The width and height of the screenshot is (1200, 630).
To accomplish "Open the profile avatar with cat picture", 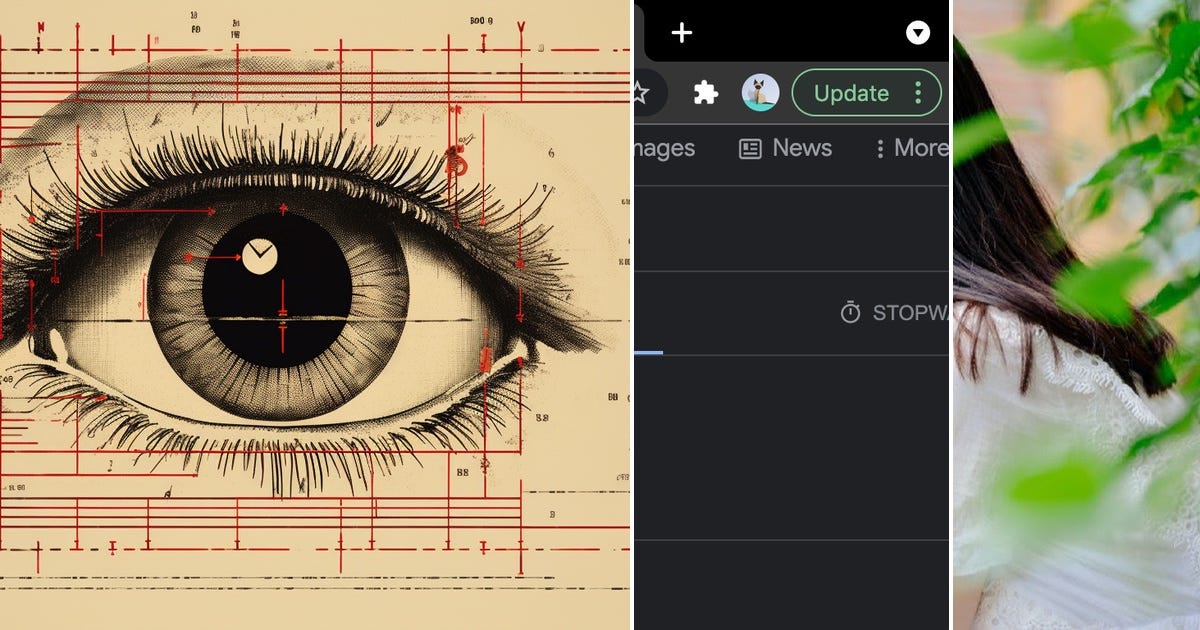I will 760,93.
